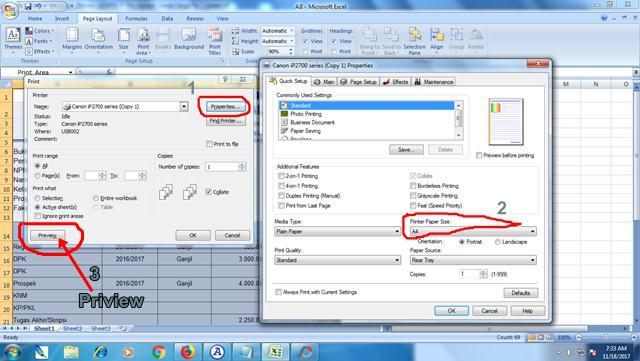Click the Help question mark in the Print dialog
The image size is (640, 361).
(225, 80)
